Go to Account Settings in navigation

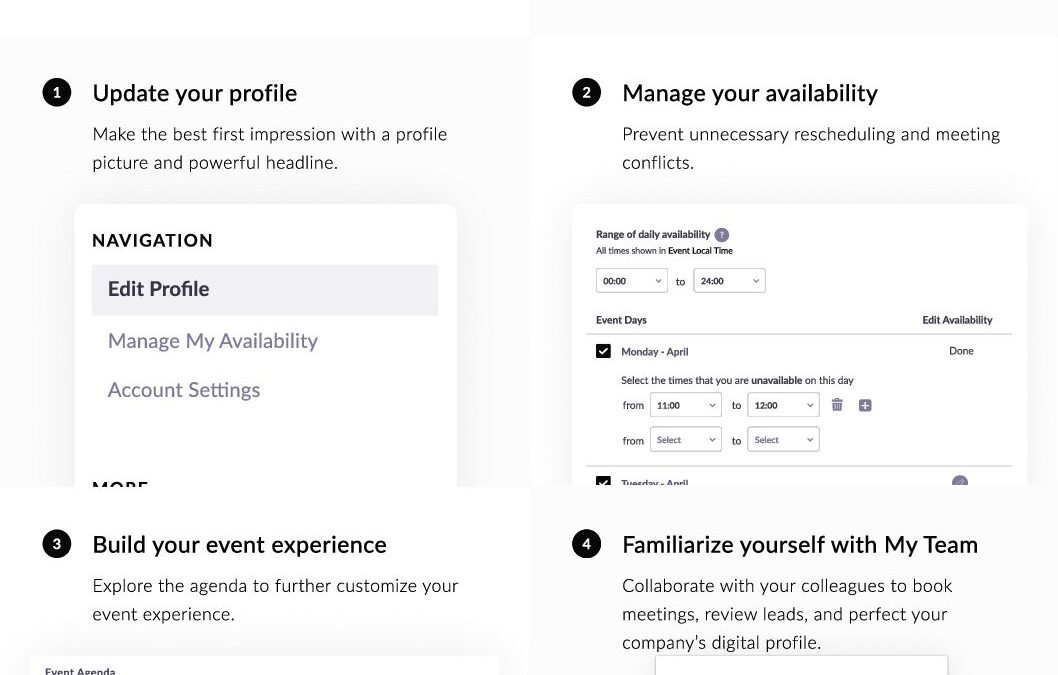click(x=184, y=390)
